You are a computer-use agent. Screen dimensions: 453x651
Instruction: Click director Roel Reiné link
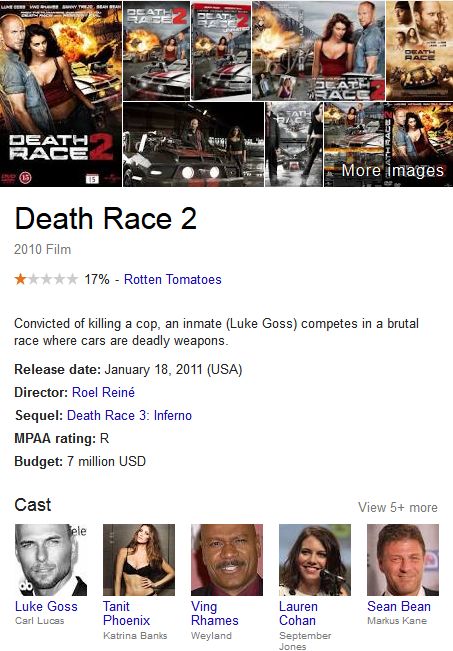(x=103, y=392)
